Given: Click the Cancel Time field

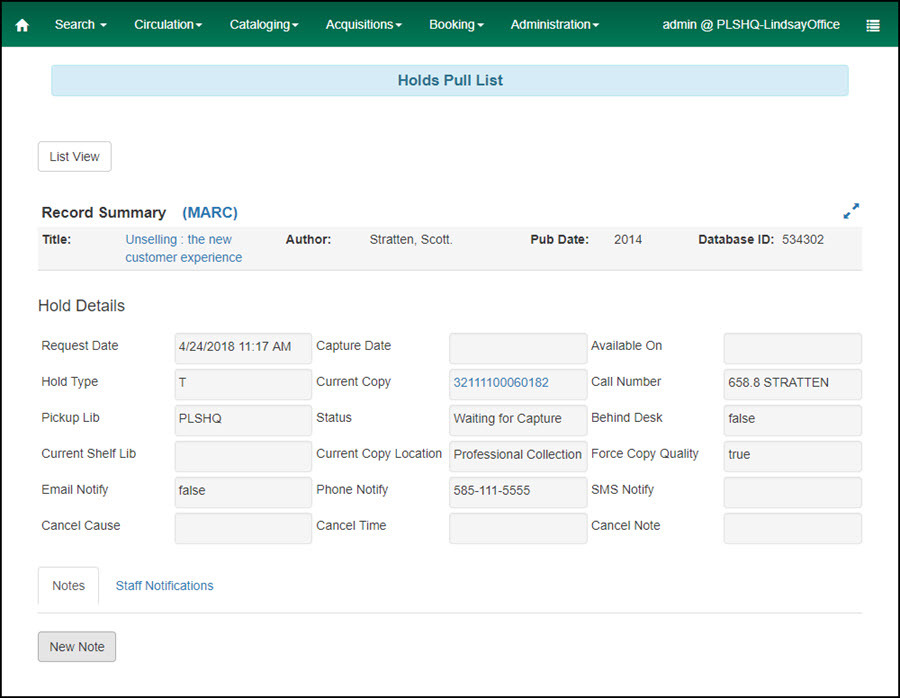Looking at the screenshot, I should coord(518,528).
